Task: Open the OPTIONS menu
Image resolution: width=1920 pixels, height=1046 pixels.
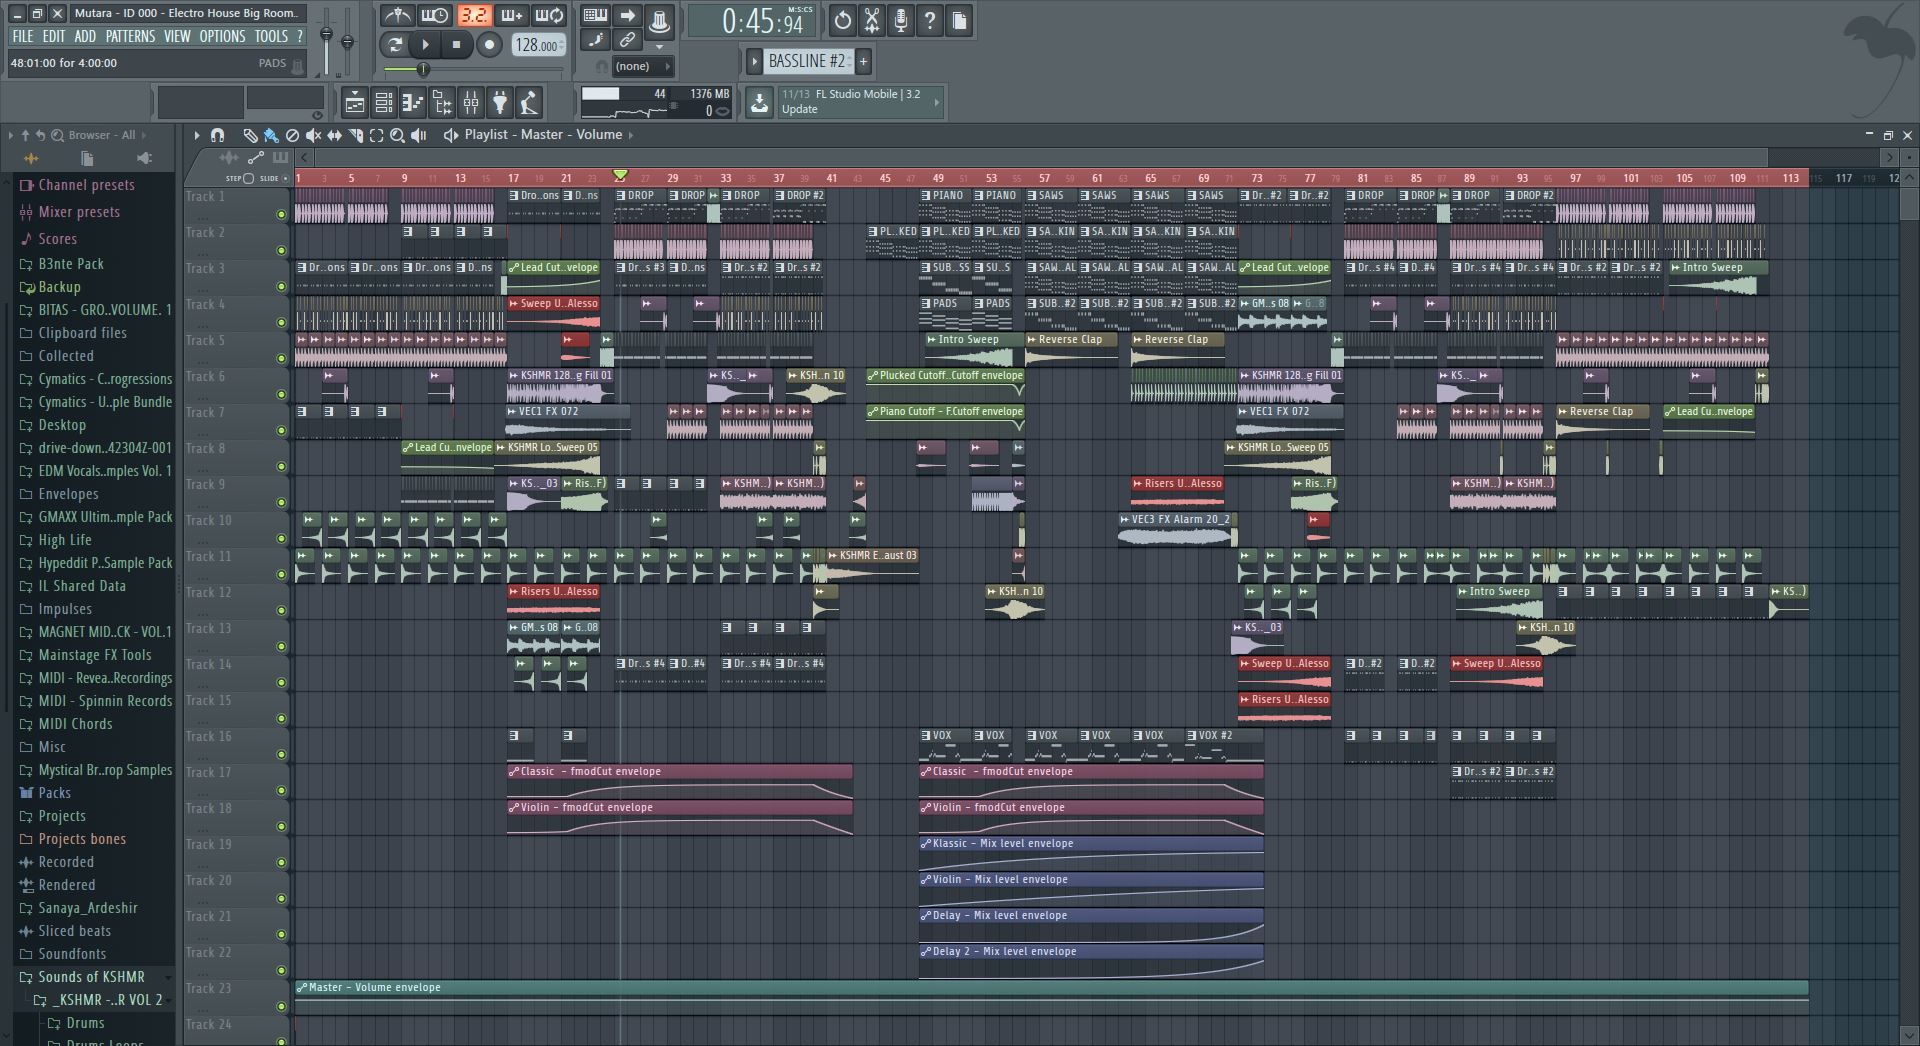Action: point(222,36)
